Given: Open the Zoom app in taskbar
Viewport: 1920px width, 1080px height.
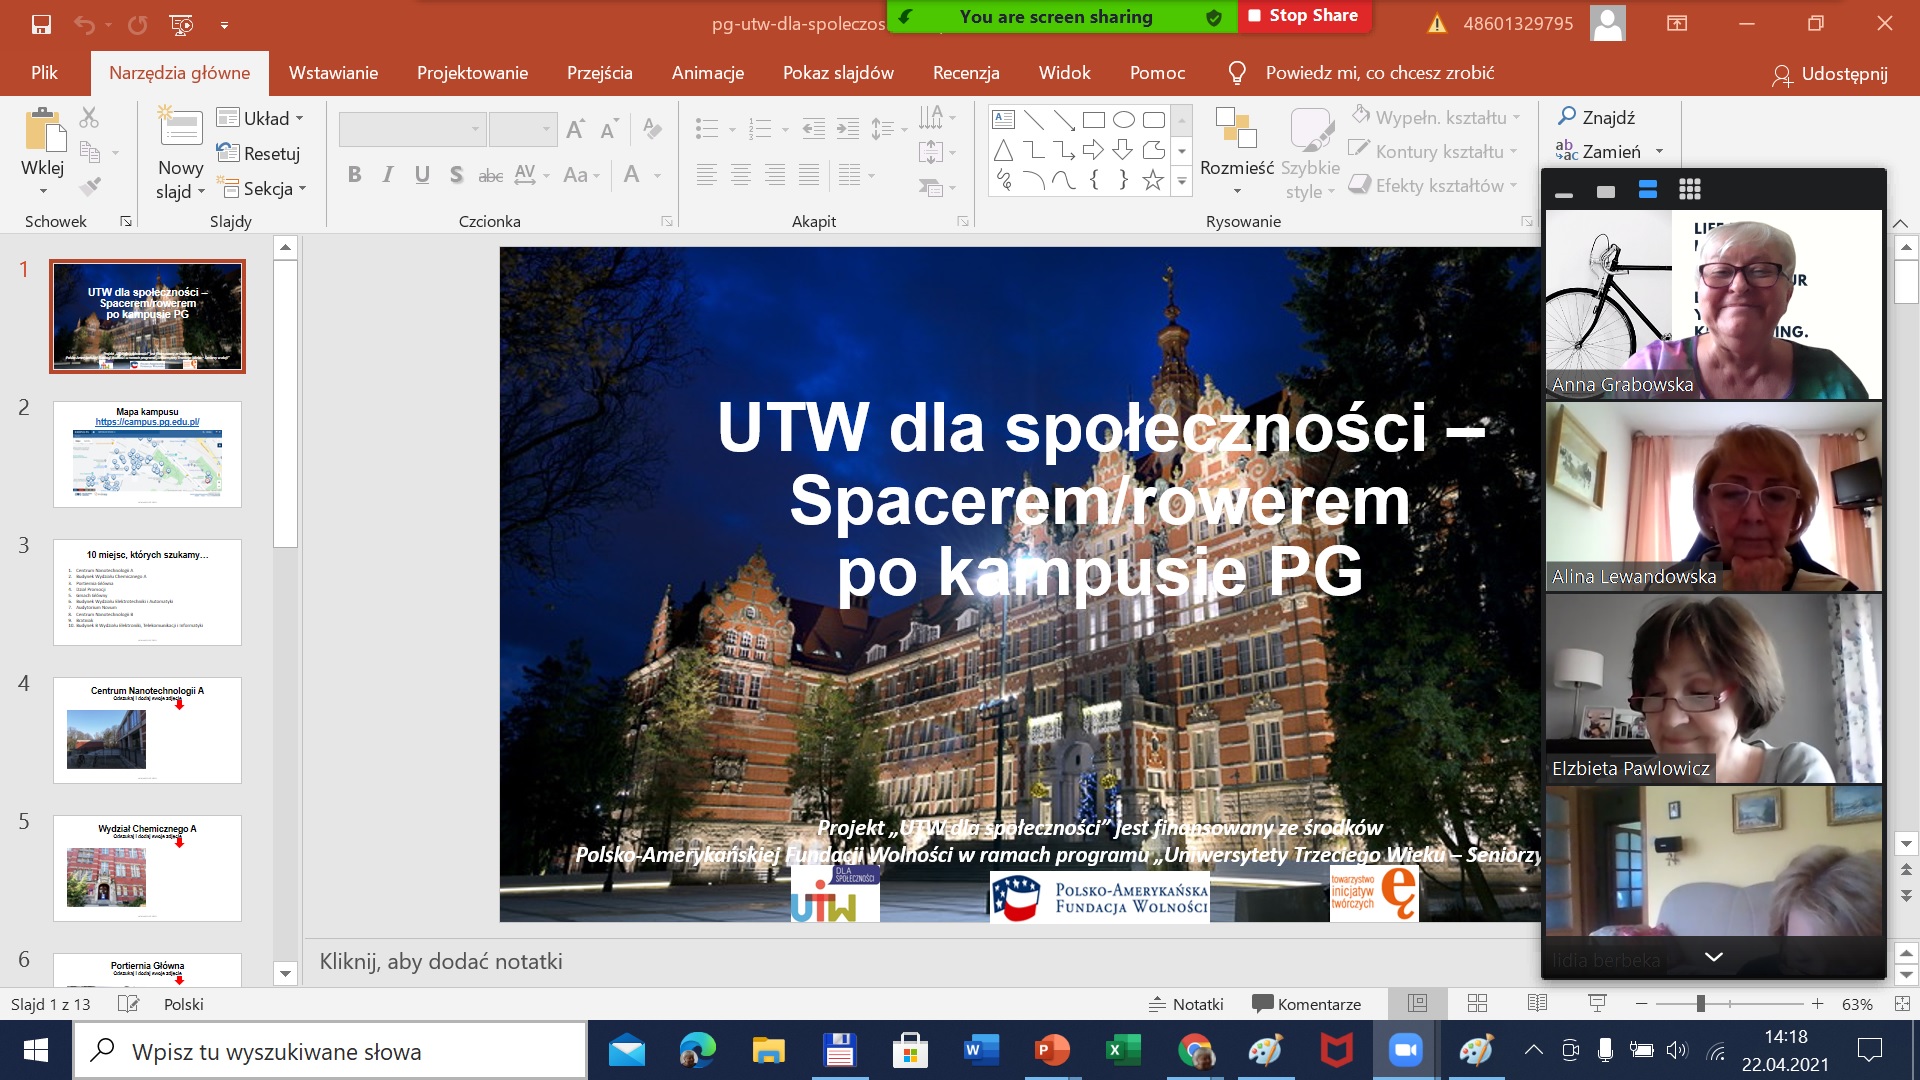Looking at the screenshot, I should click(1405, 1050).
